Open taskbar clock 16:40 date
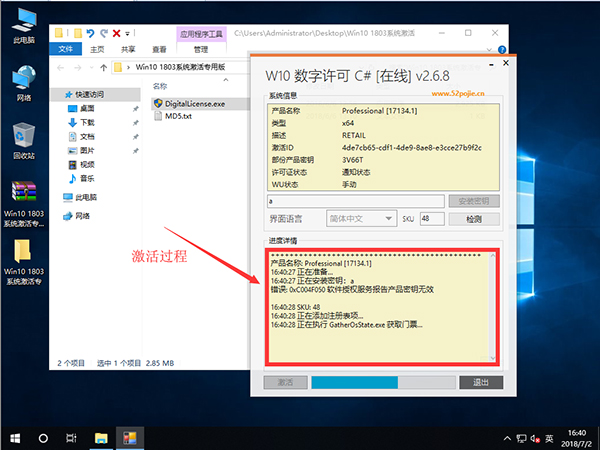Screen dimensions: 600x450 (x=579, y=439)
